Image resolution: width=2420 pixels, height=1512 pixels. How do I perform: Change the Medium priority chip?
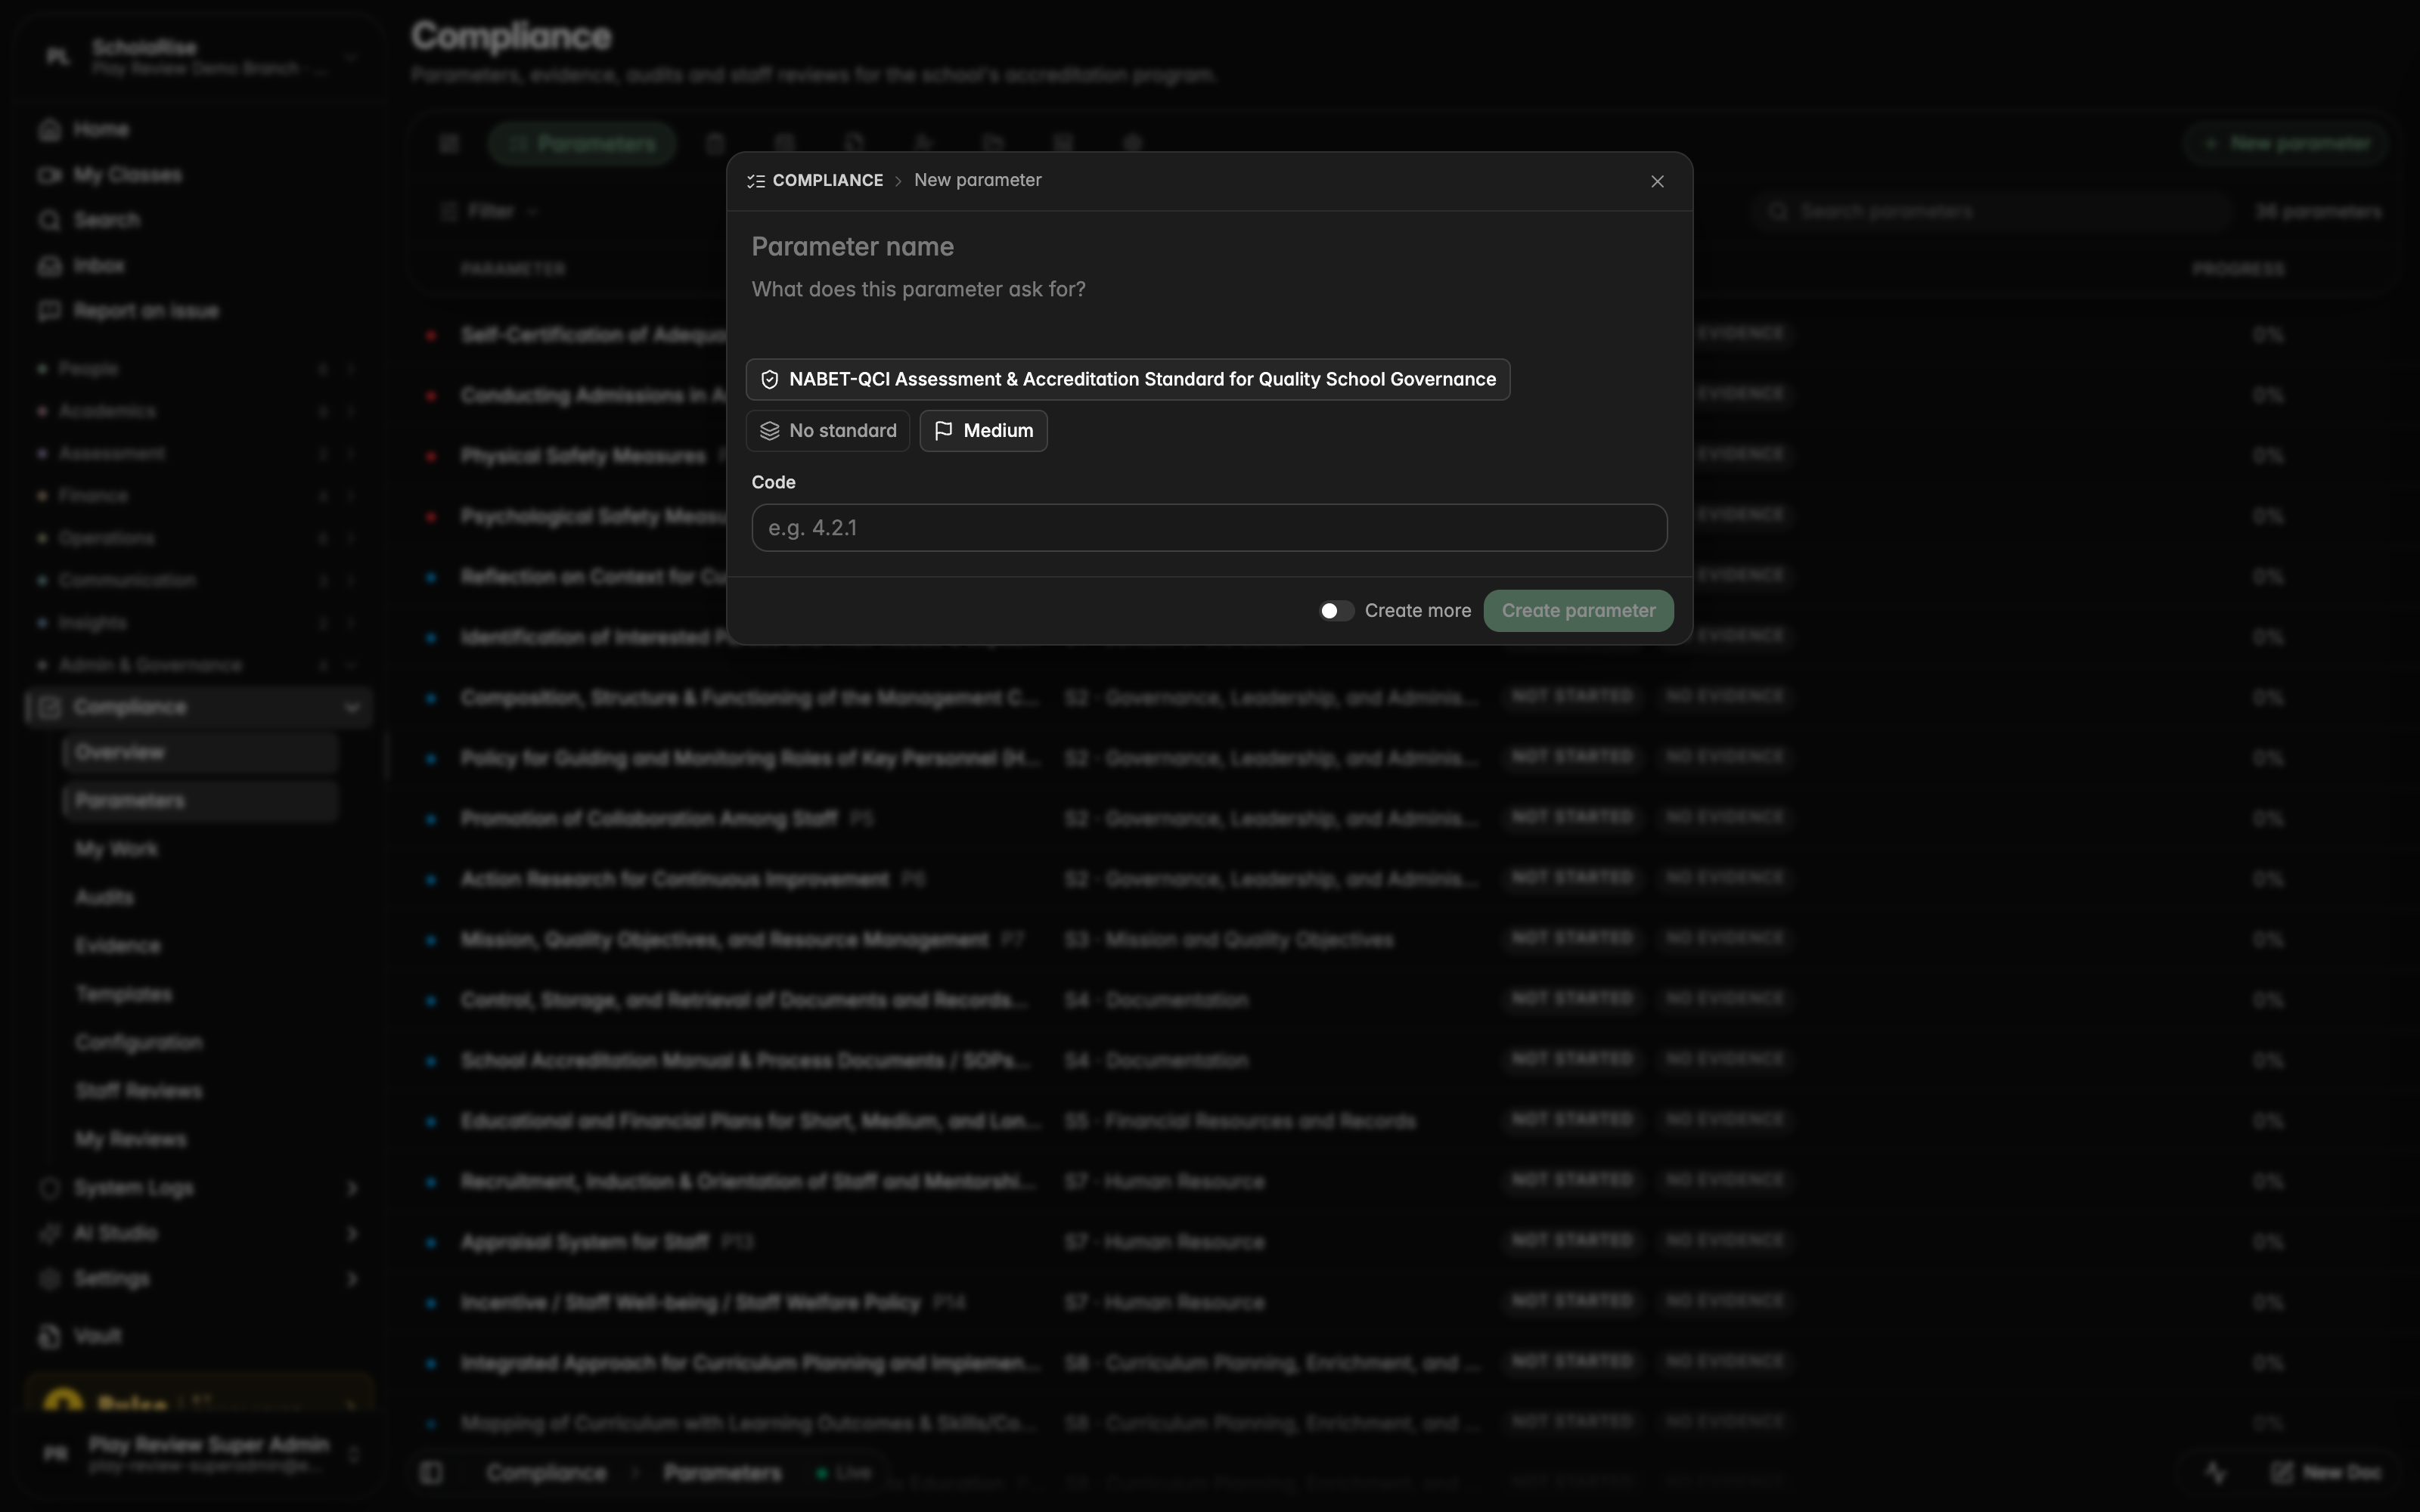(983, 431)
